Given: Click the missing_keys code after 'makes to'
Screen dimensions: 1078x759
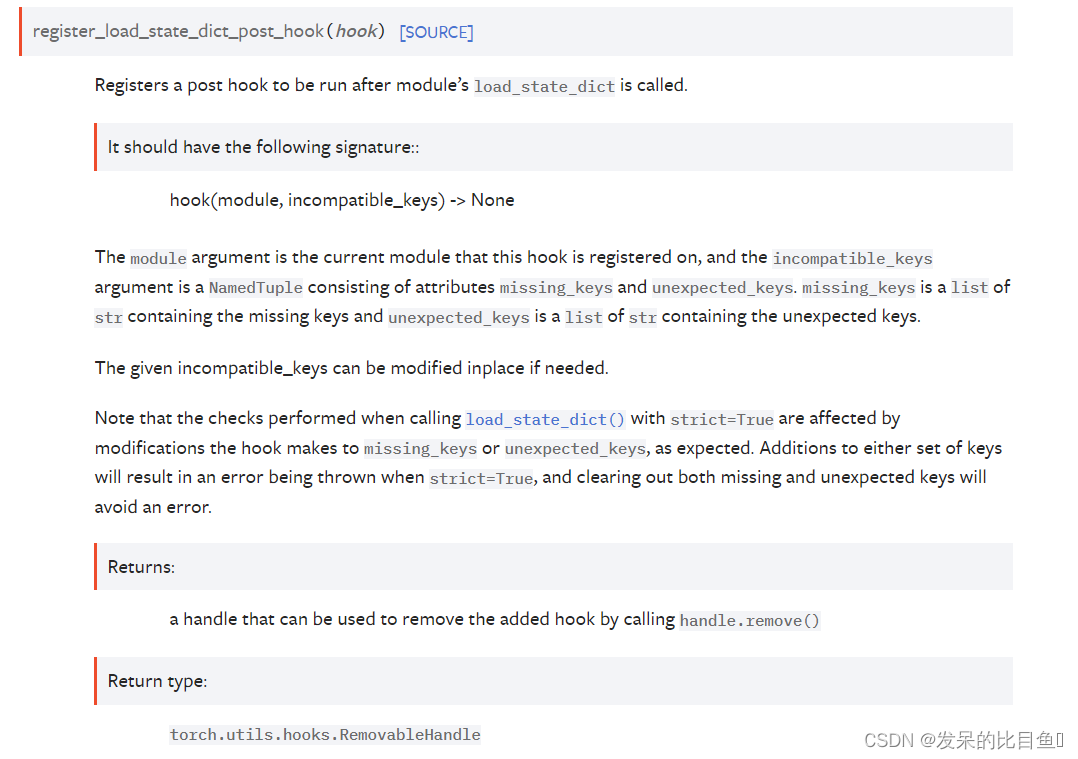Looking at the screenshot, I should click(x=420, y=449).
